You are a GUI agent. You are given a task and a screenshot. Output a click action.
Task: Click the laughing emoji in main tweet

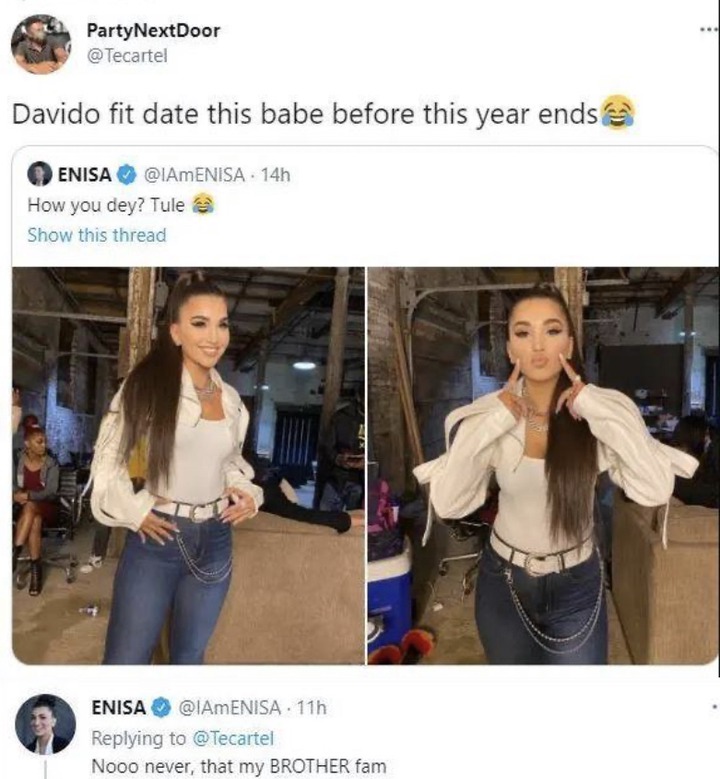click(x=618, y=112)
